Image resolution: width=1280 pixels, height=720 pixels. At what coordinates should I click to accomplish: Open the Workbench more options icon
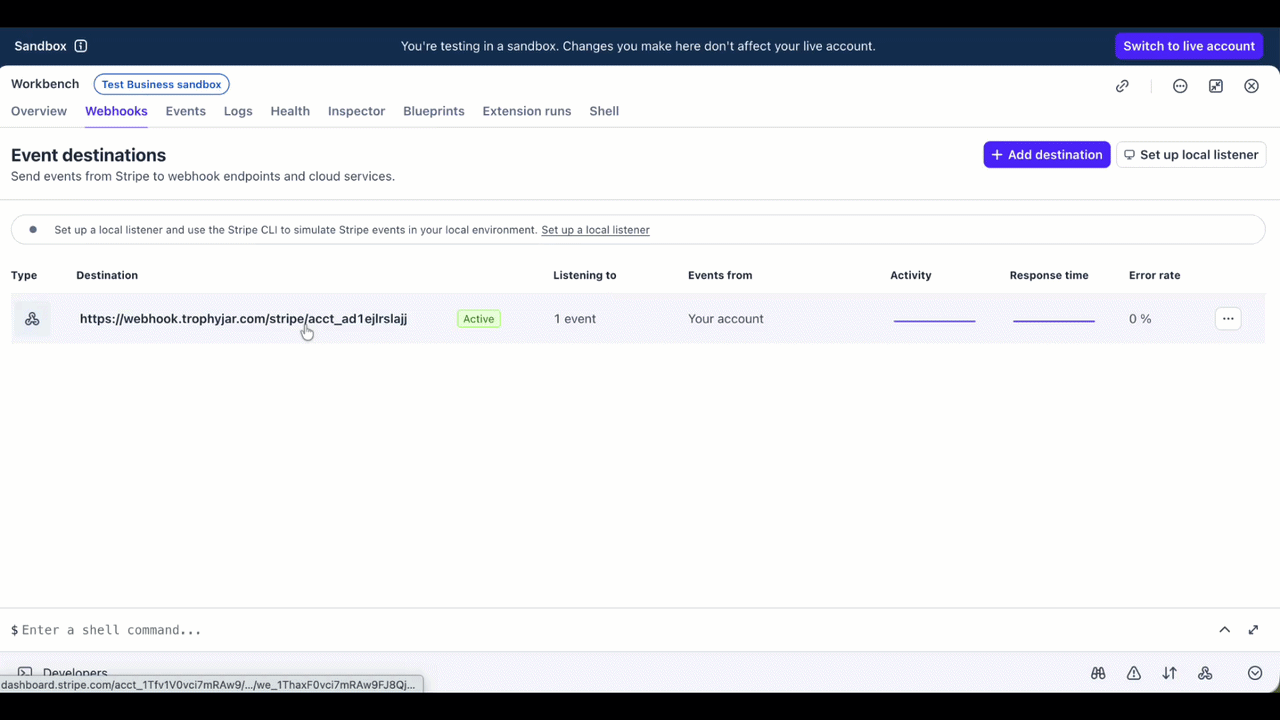tap(1180, 86)
